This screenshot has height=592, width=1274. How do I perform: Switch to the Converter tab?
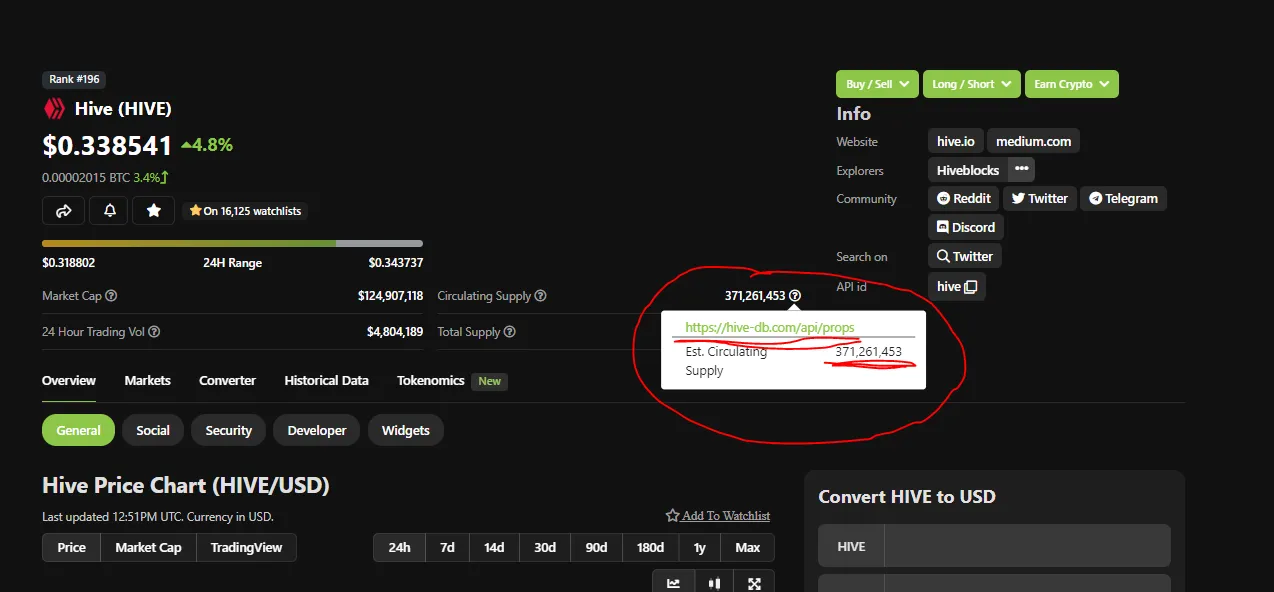(x=227, y=381)
